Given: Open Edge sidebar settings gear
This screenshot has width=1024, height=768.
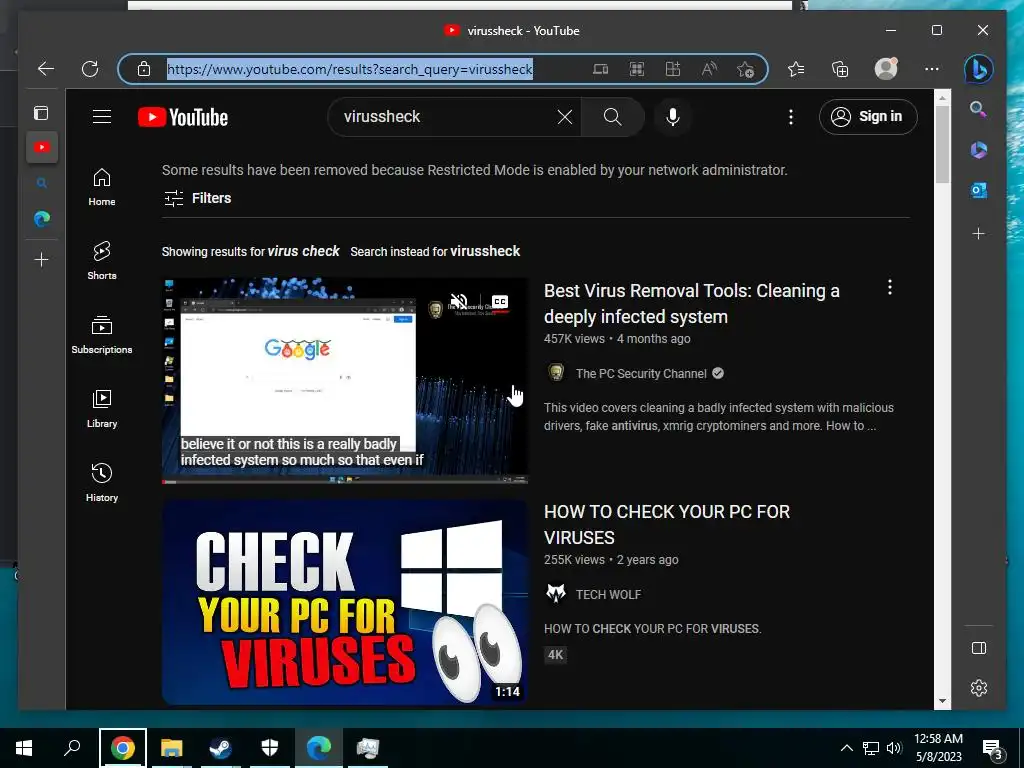Looking at the screenshot, I should (x=978, y=688).
